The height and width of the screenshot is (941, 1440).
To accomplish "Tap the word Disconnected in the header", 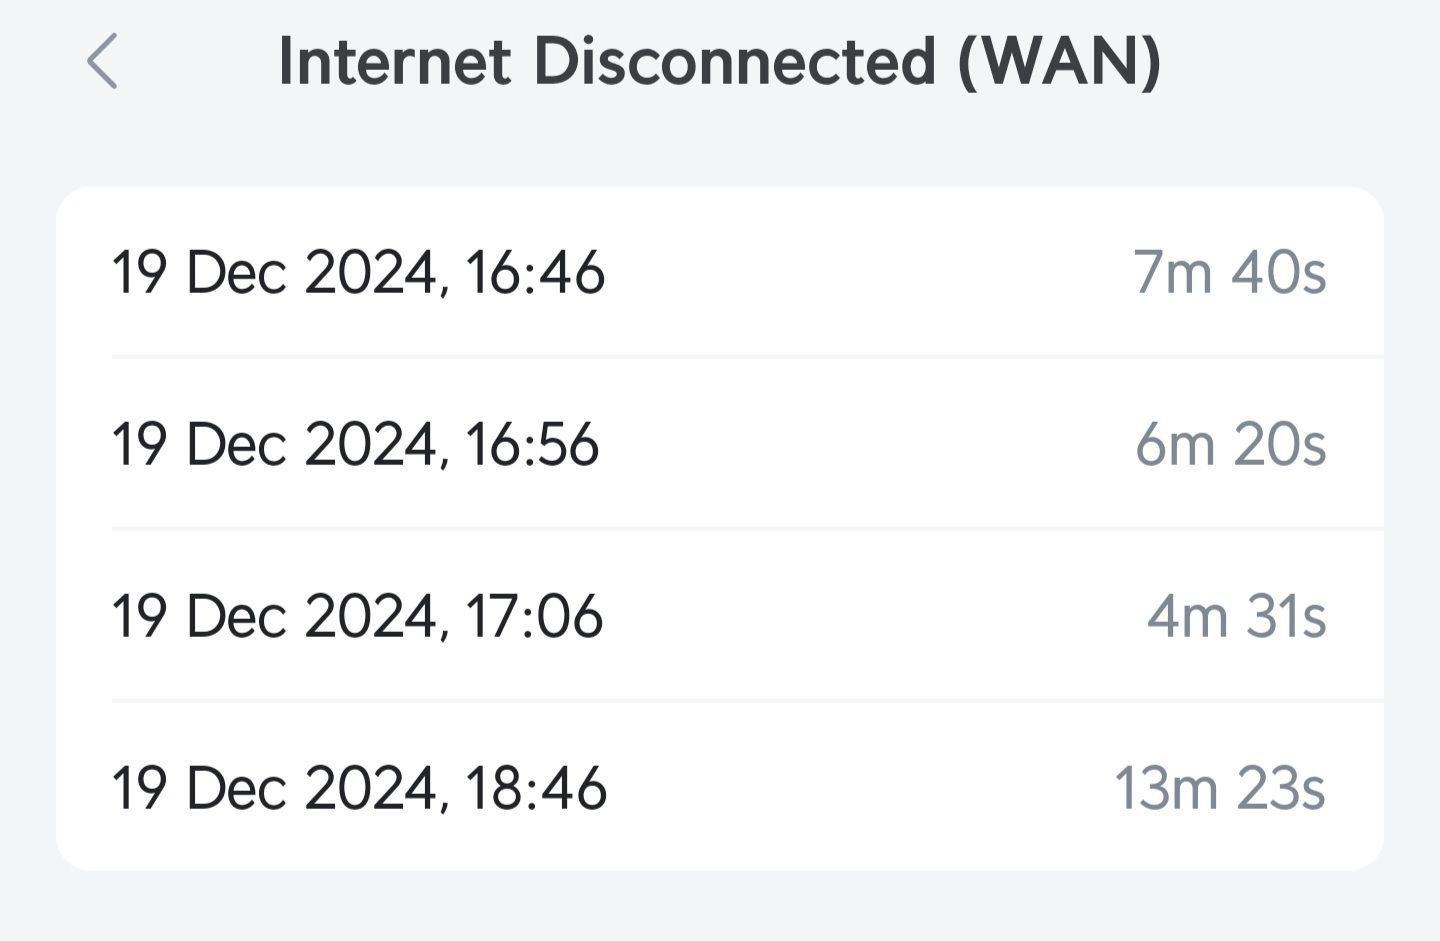I will [735, 61].
